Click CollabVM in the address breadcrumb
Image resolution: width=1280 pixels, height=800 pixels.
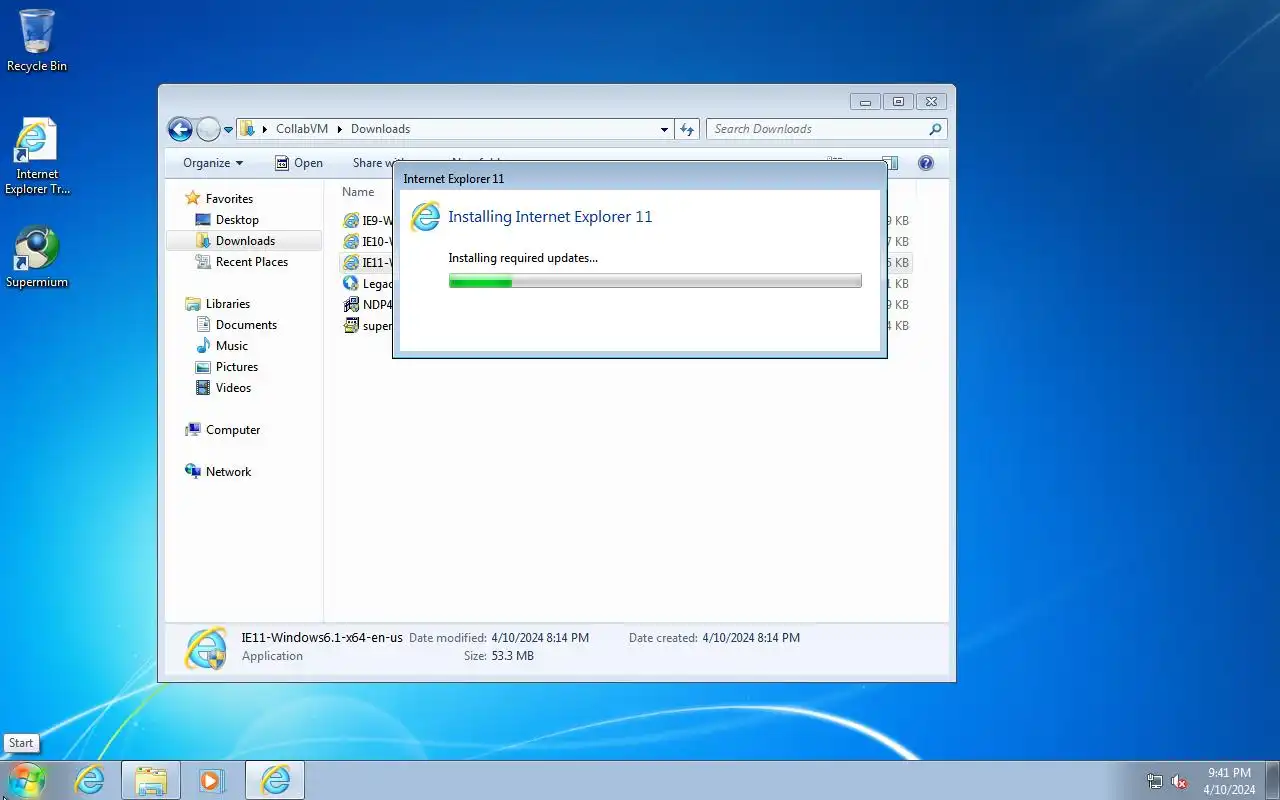(301, 129)
